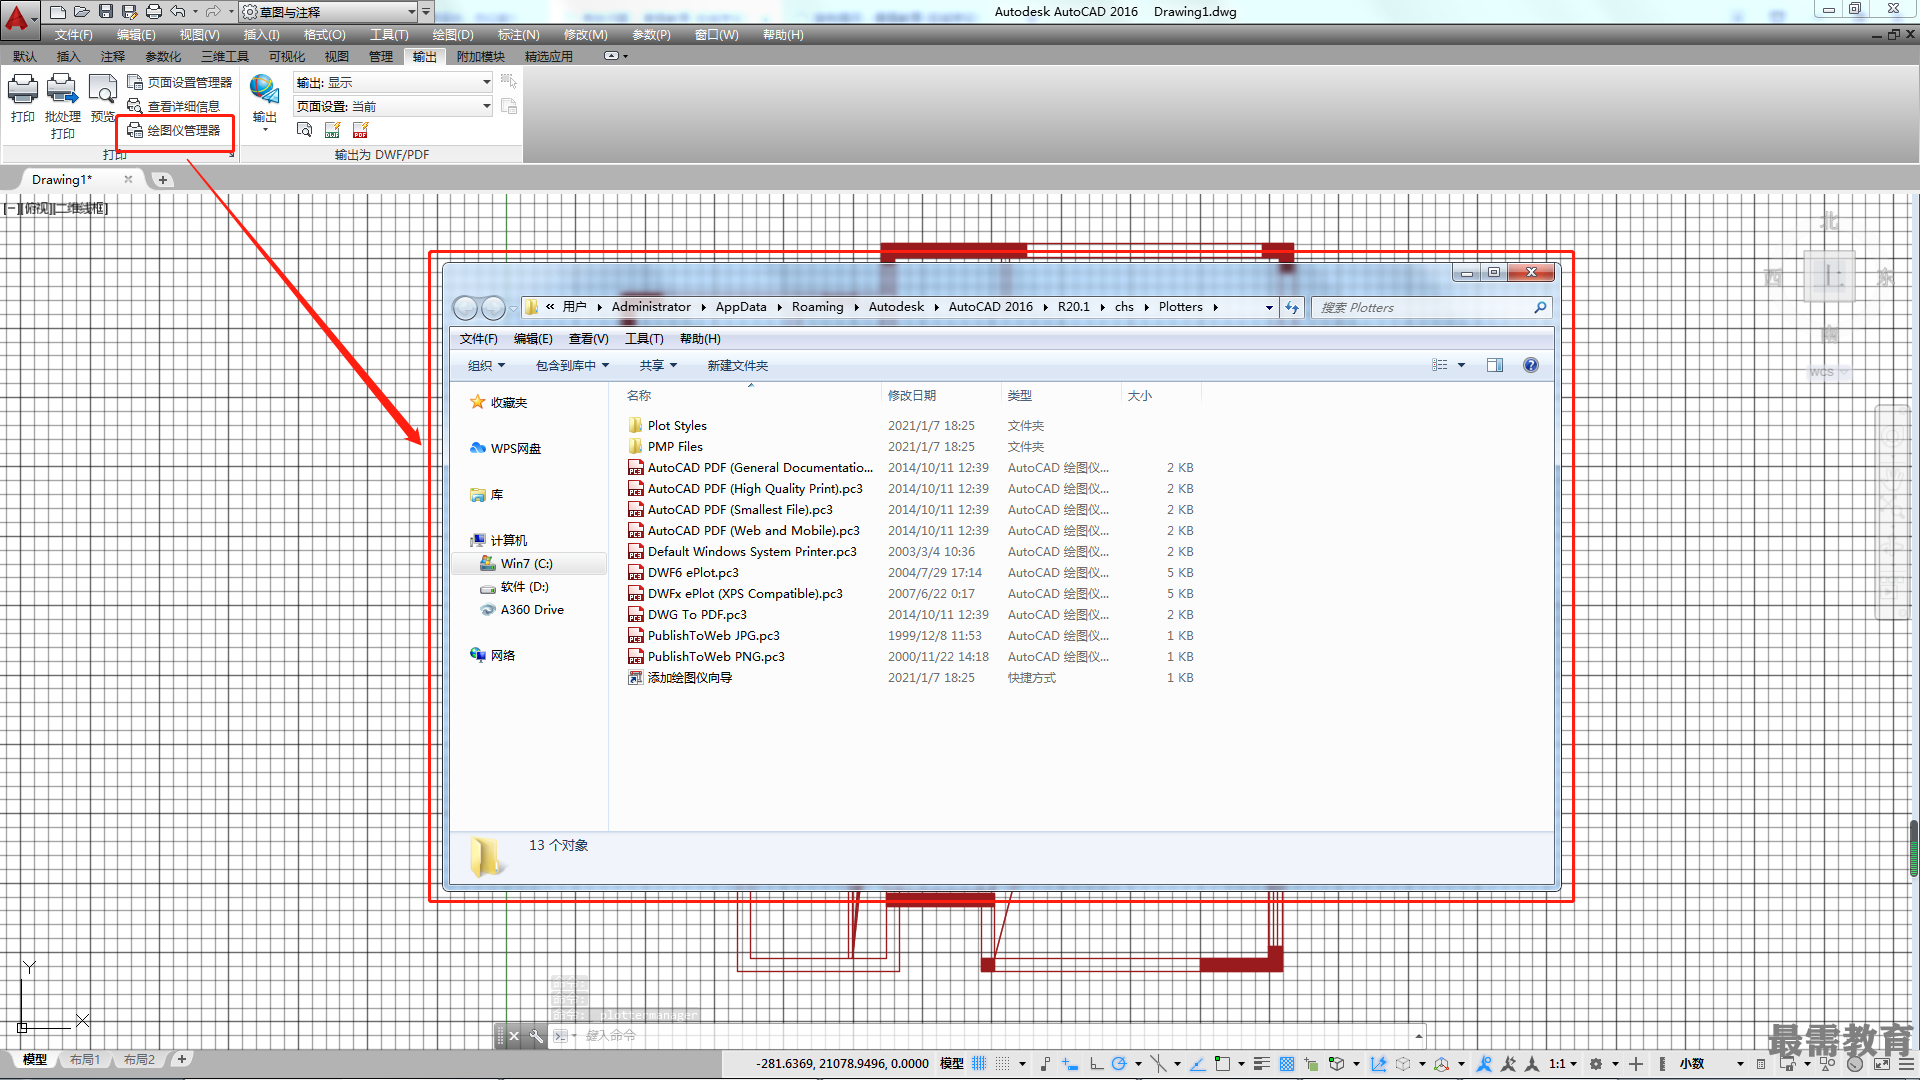Image resolution: width=1920 pixels, height=1080 pixels.
Task: Open the 输出: 显示 dropdown
Action: (x=393, y=82)
